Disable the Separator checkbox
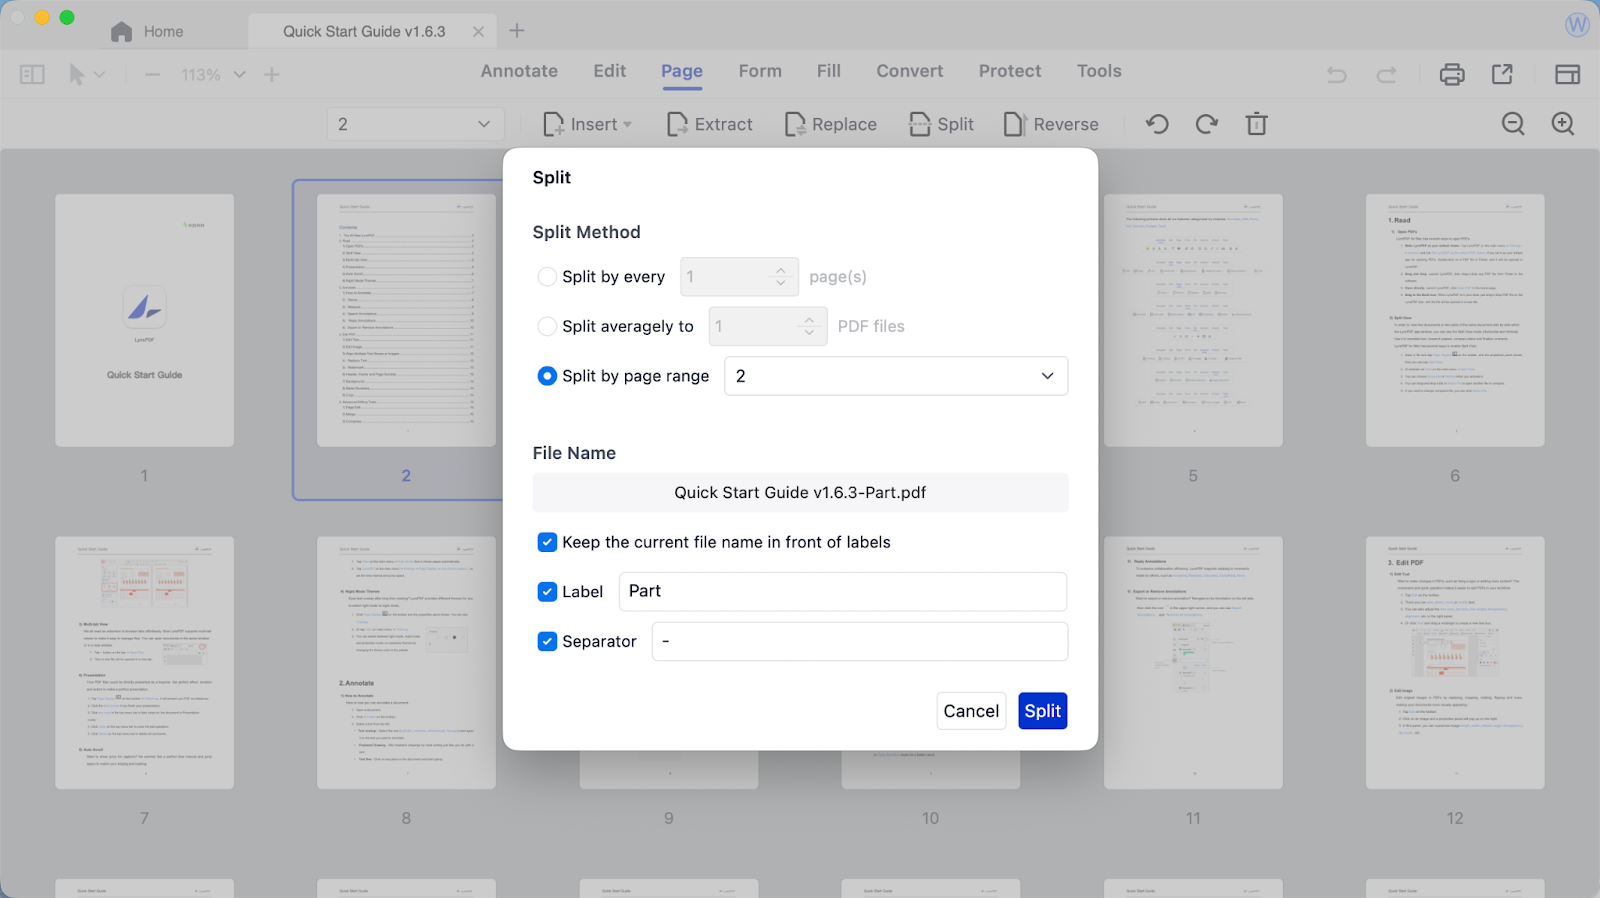The height and width of the screenshot is (898, 1600). click(547, 641)
